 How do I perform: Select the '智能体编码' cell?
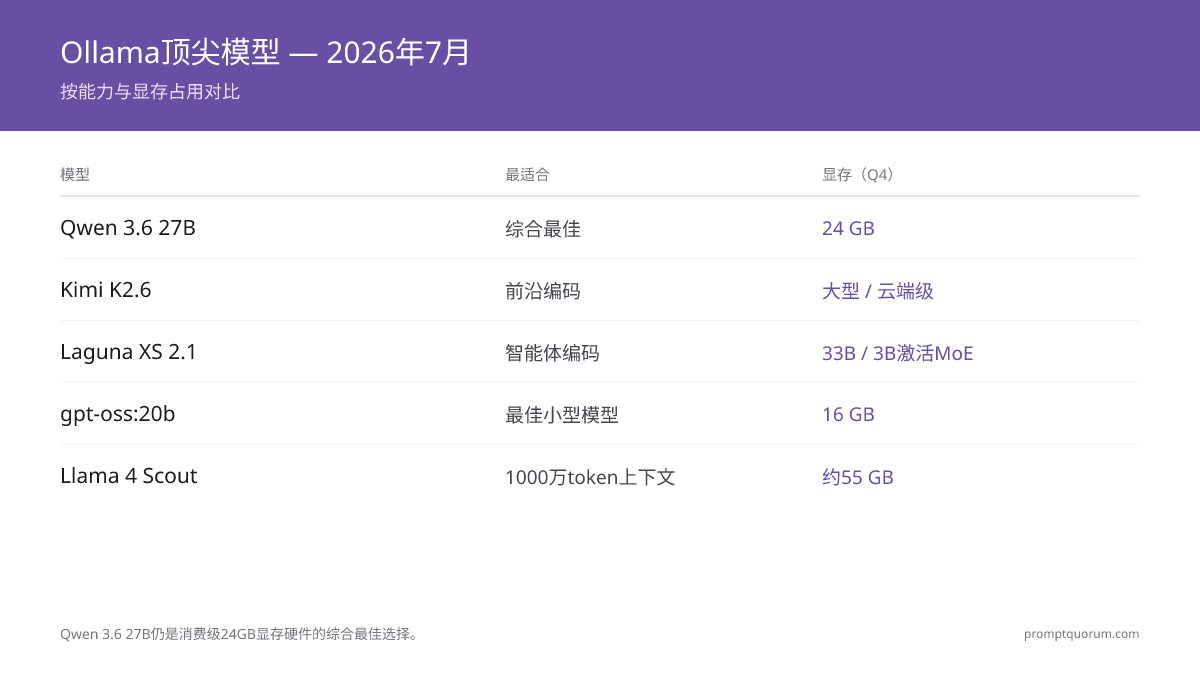tap(552, 353)
